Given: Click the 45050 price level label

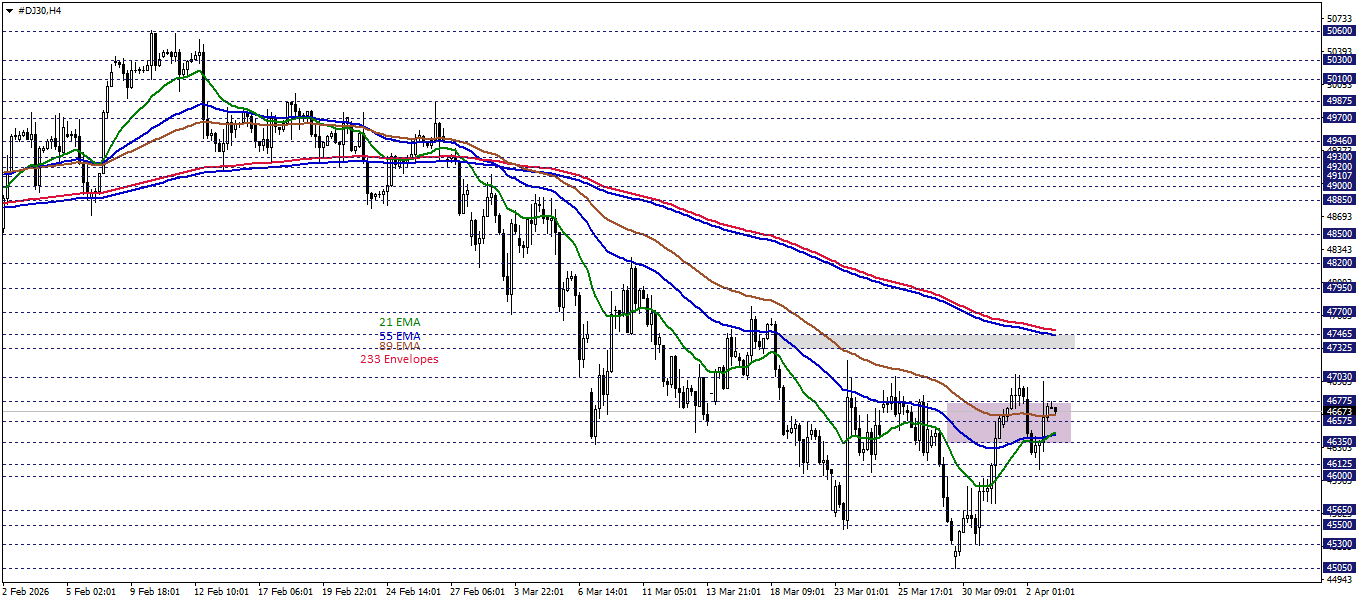Looking at the screenshot, I should click(x=1339, y=567).
